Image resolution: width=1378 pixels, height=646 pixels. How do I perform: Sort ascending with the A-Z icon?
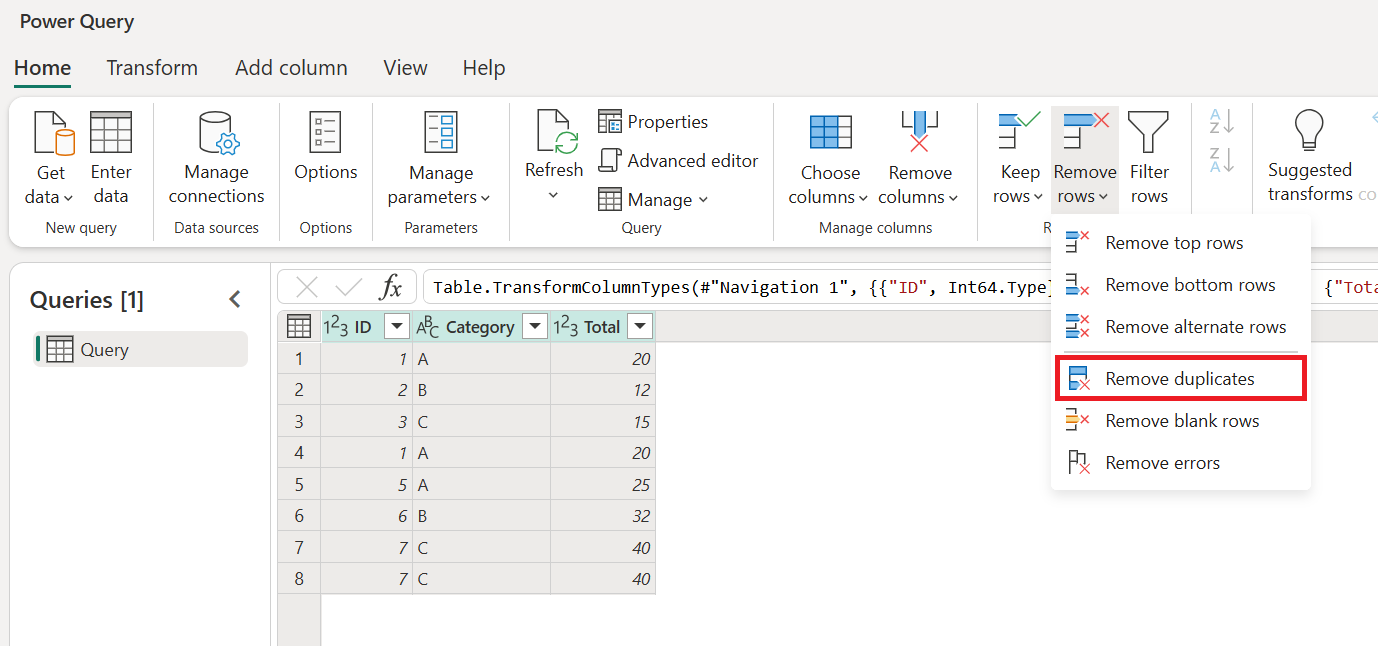click(1222, 122)
